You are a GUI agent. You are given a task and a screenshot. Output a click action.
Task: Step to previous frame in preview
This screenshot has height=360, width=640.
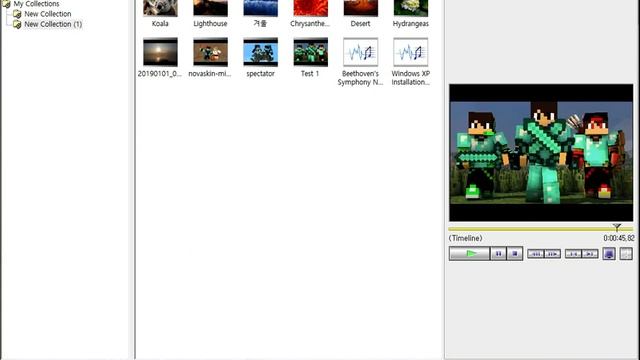(x=536, y=254)
